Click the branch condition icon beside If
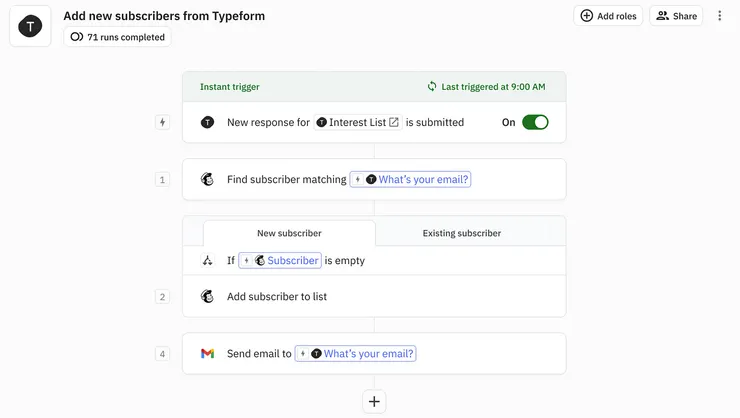The width and height of the screenshot is (740, 418). 207,261
